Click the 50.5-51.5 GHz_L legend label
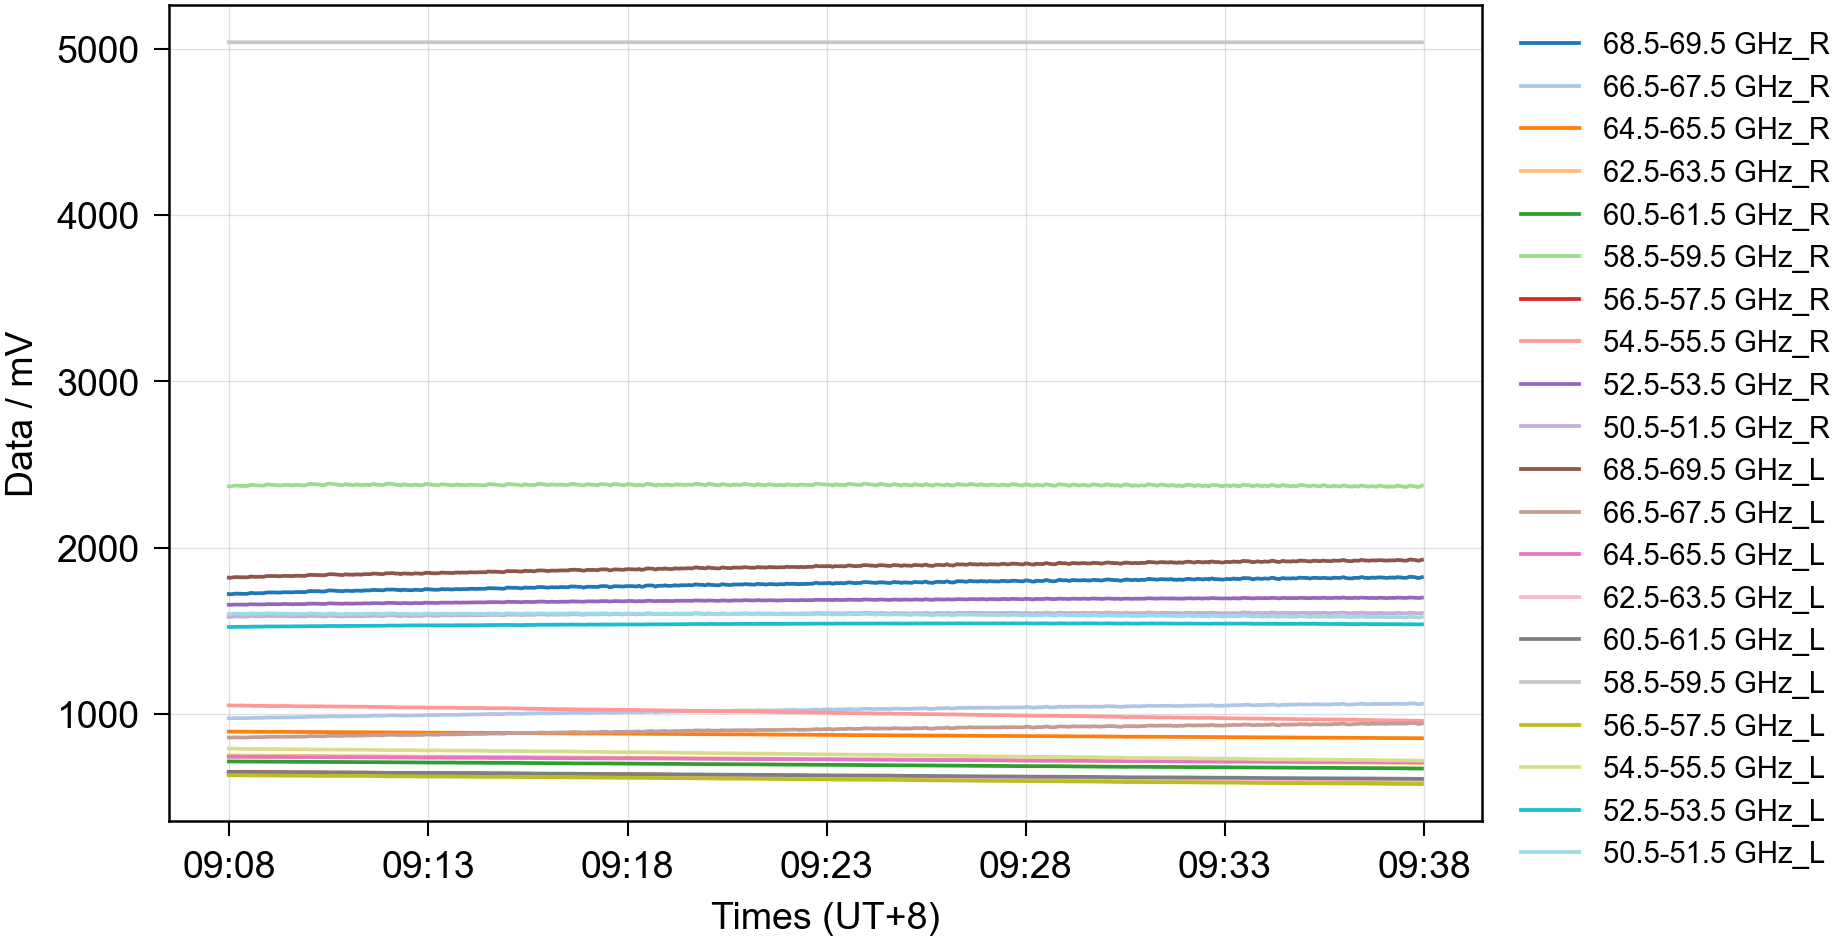Viewport: 1847px width, 941px height. click(x=1713, y=853)
